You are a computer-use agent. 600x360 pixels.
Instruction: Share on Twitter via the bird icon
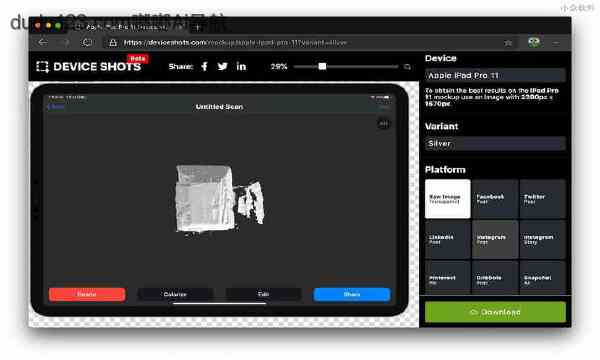(x=222, y=67)
